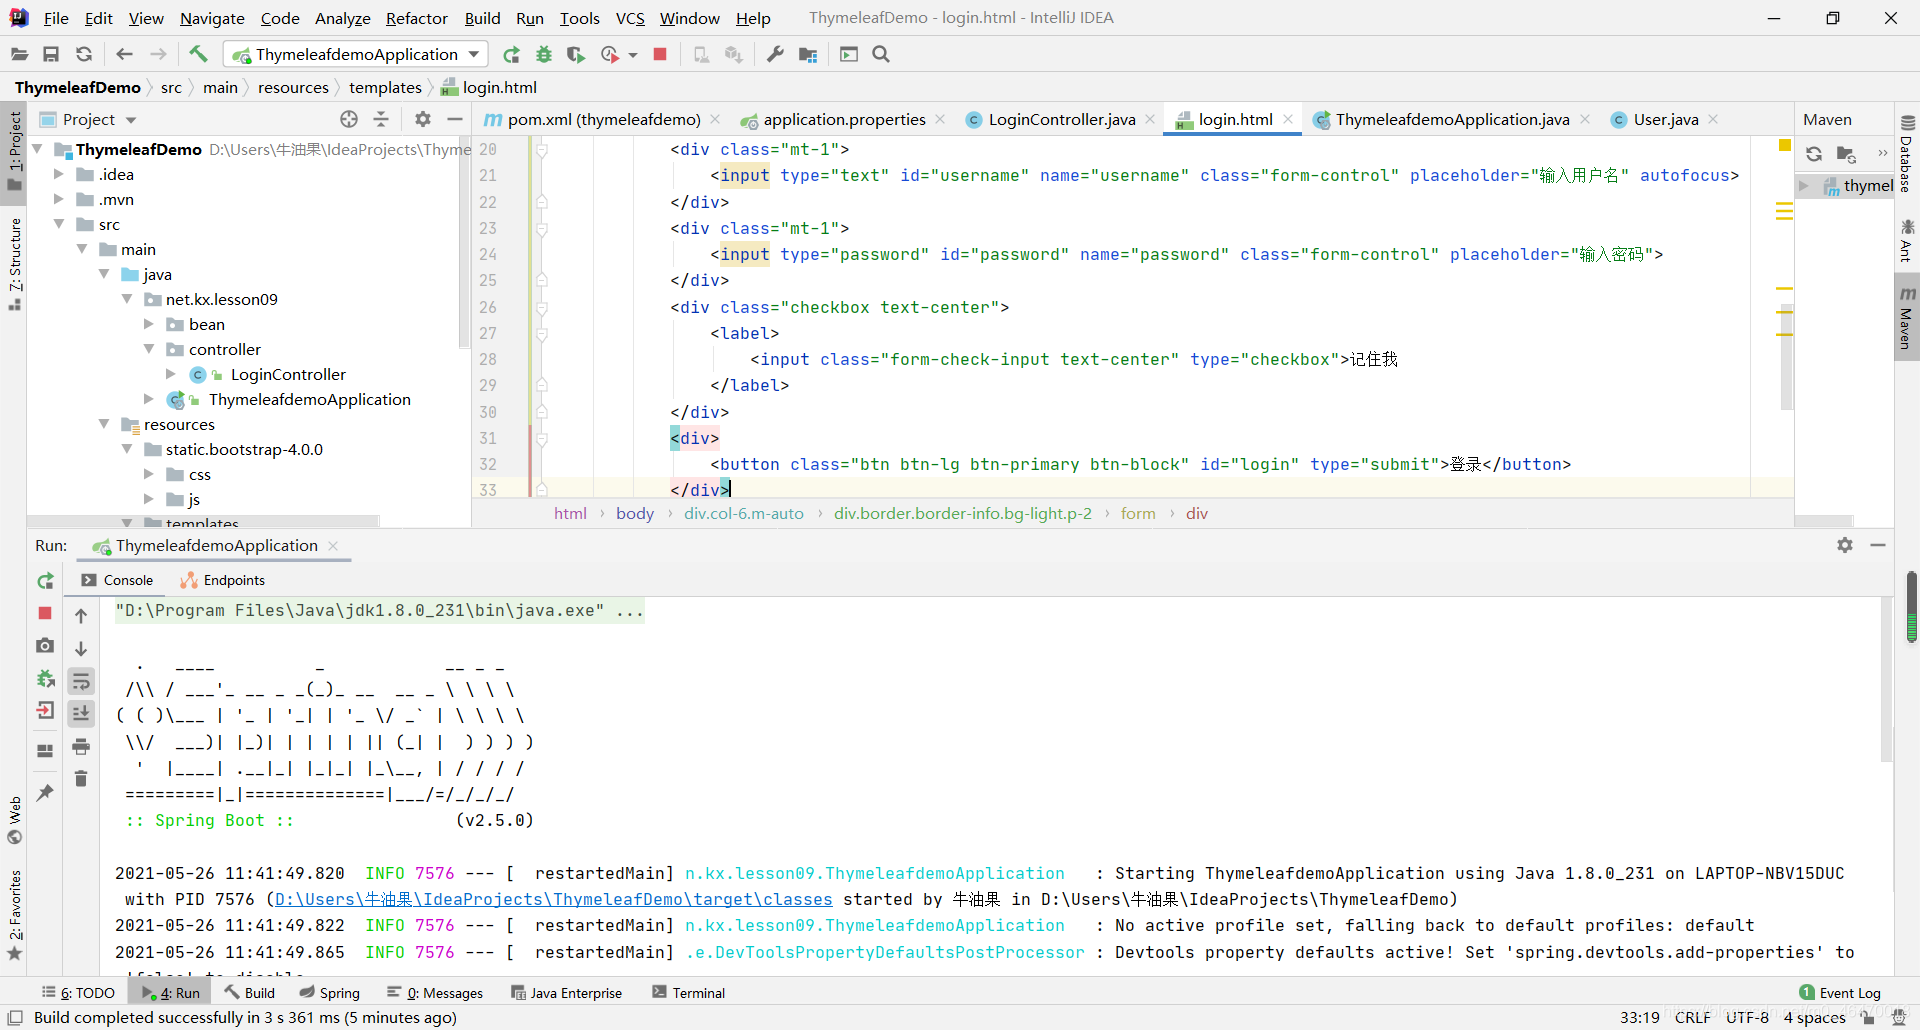Click the Open folder toolbar icon
The width and height of the screenshot is (1920, 1030).
[19, 54]
